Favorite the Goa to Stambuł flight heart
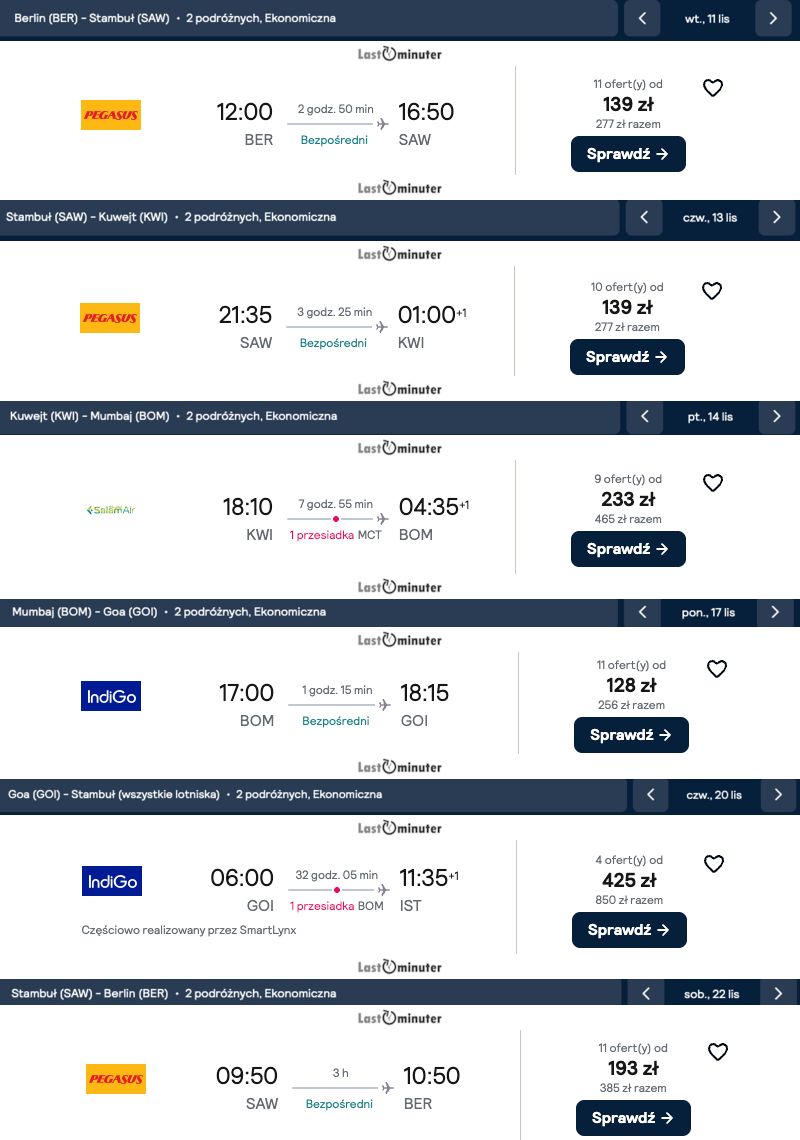The height and width of the screenshot is (1140, 800). (714, 864)
